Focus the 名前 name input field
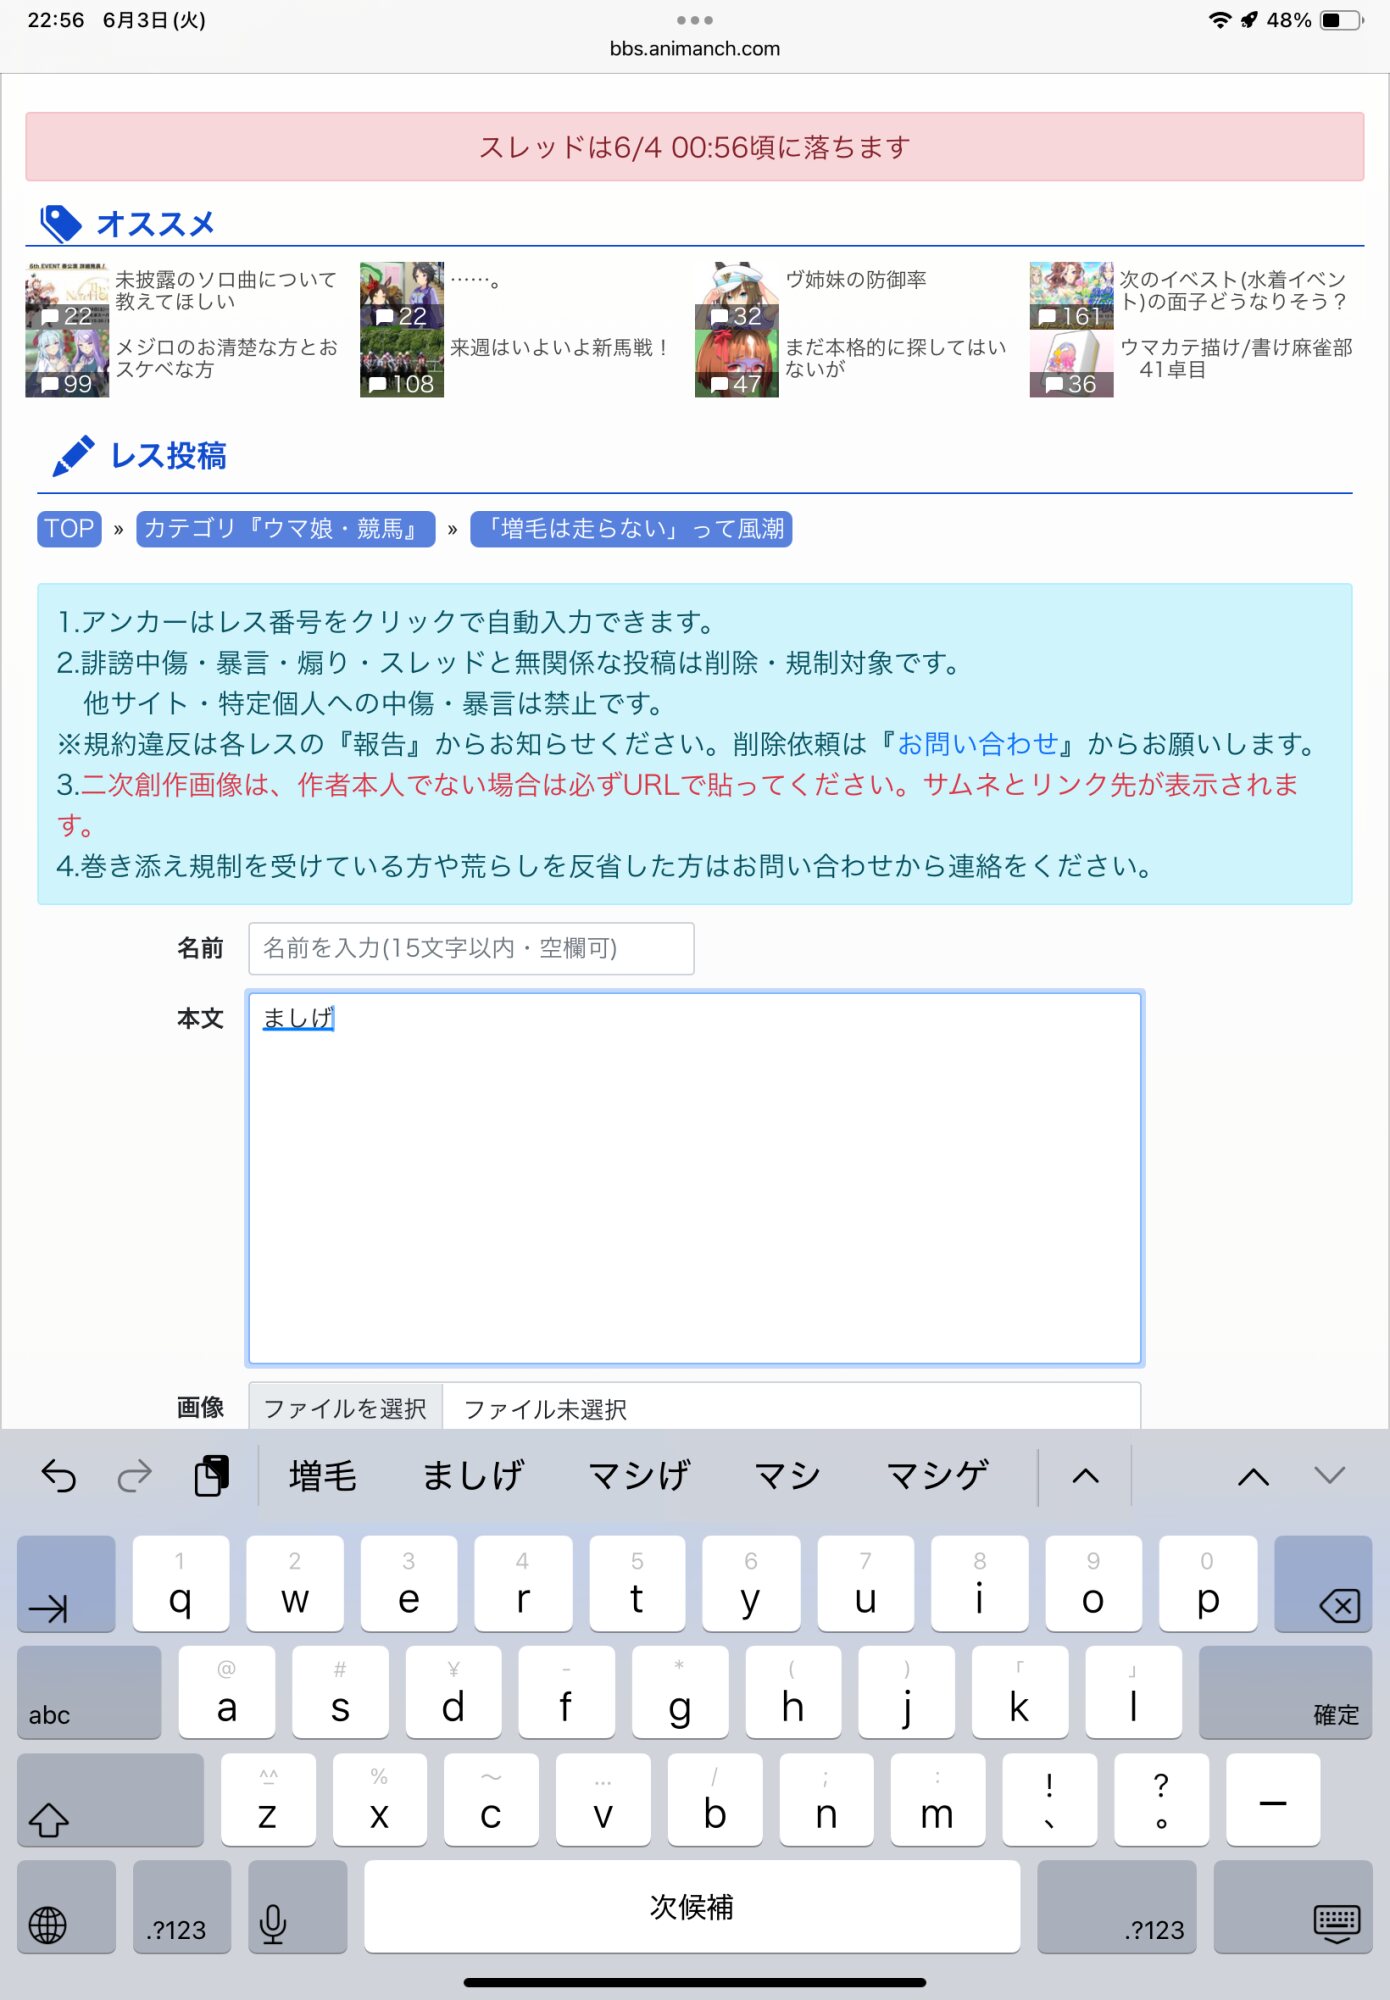 [x=471, y=948]
